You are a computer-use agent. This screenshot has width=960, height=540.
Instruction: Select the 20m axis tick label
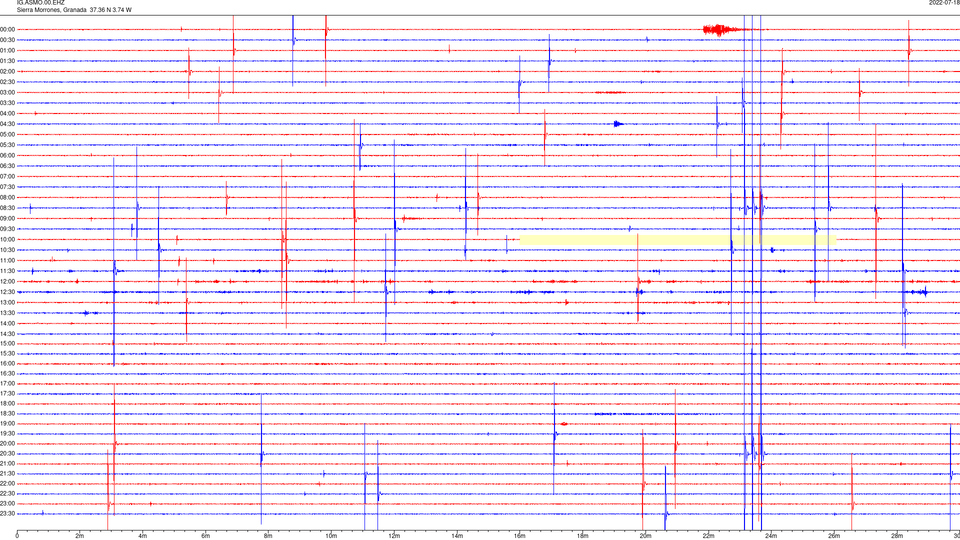tap(645, 536)
